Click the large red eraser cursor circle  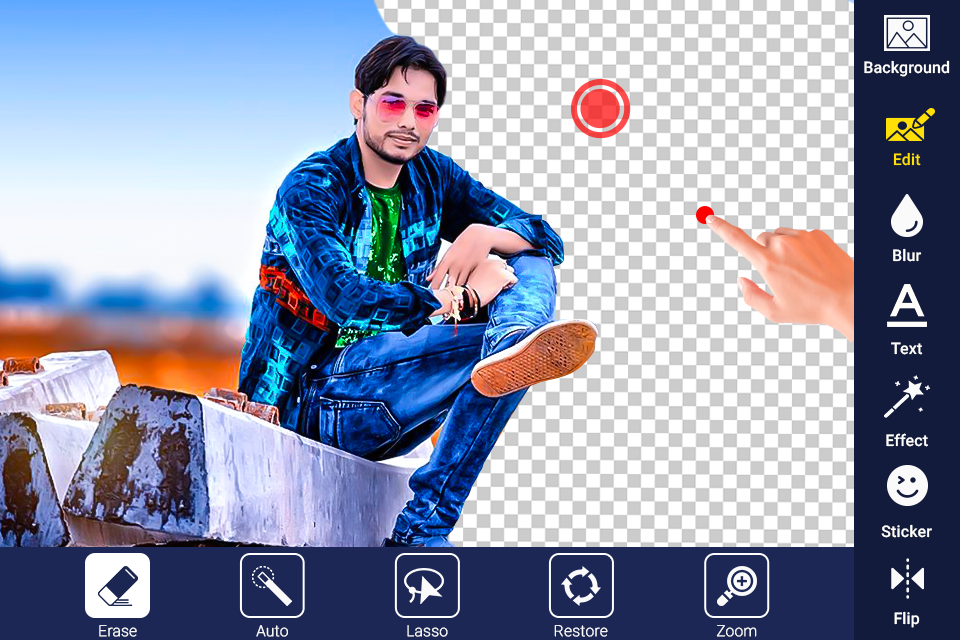601,108
